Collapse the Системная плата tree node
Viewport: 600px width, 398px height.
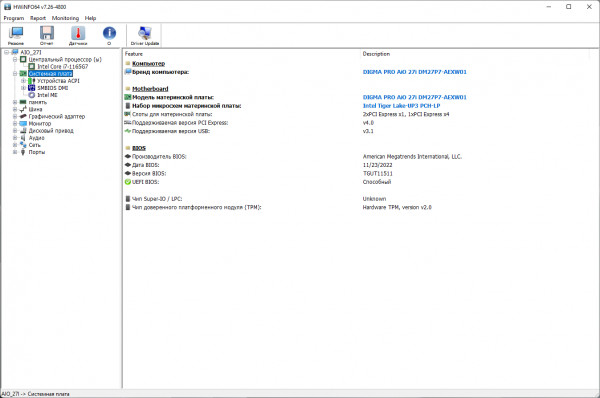click(15, 73)
